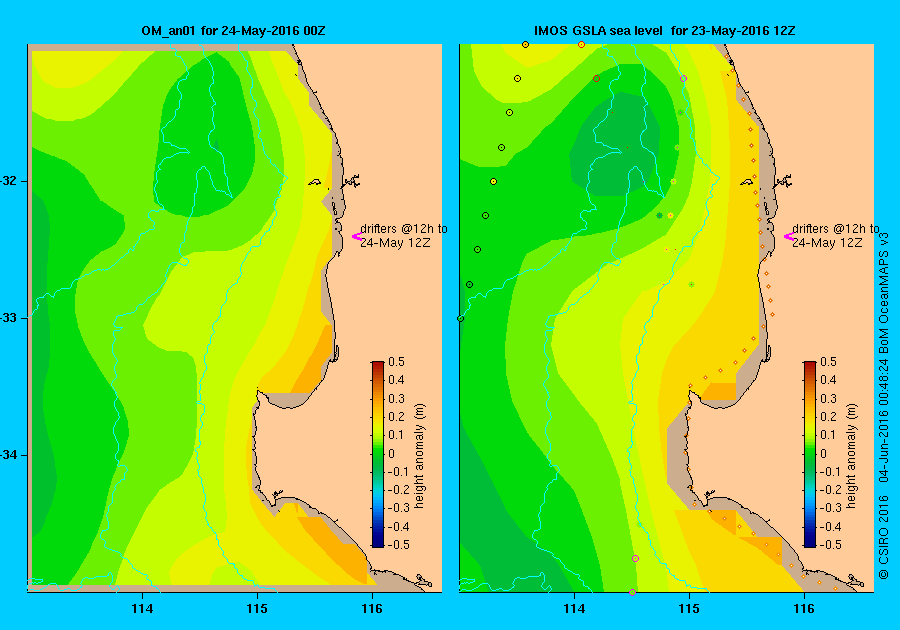This screenshot has height=630, width=900.
Task: Click the 0 value on OM_an01 colorbar
Action: click(x=392, y=453)
